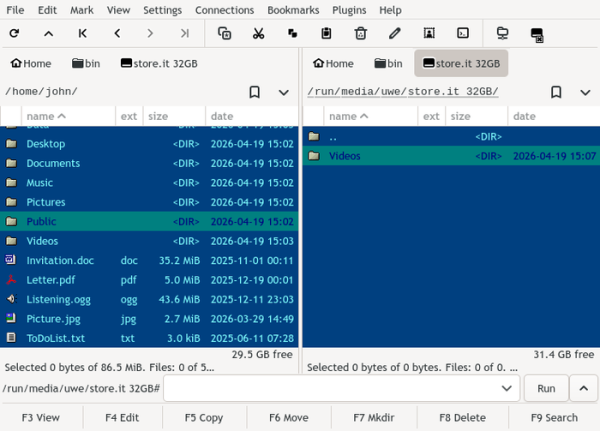
Task: Click the Invitation.doc document icon
Action: pyautogui.click(x=11, y=260)
